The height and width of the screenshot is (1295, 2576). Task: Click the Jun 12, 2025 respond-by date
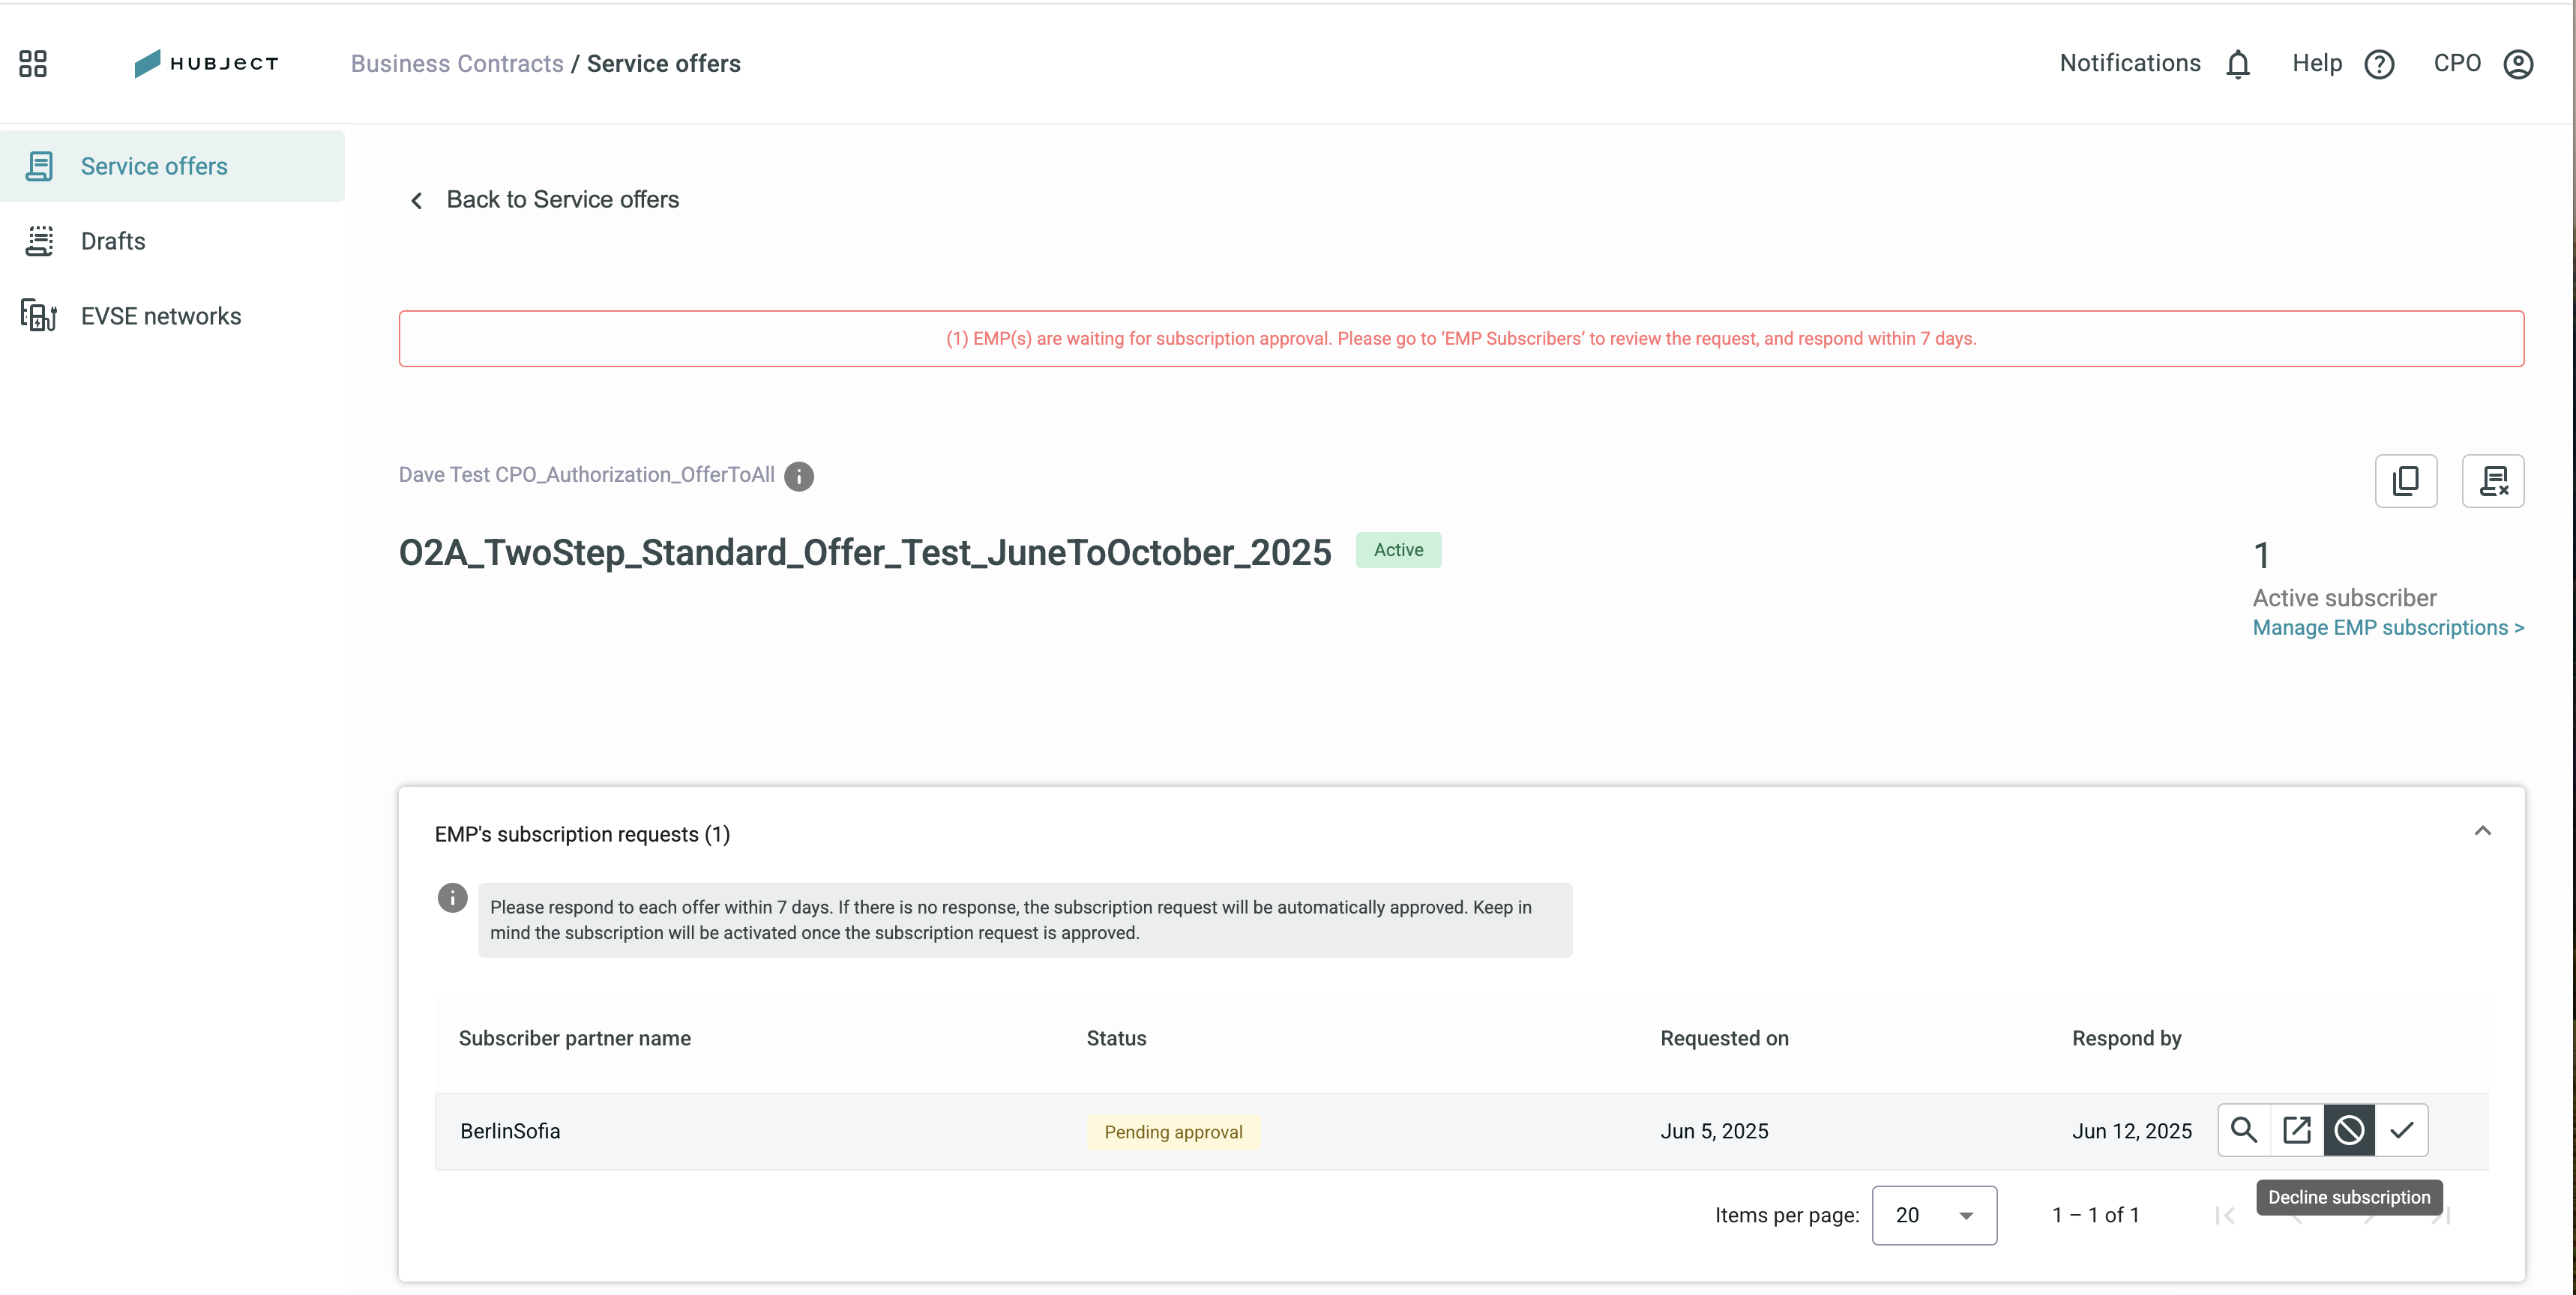[x=2131, y=1131]
